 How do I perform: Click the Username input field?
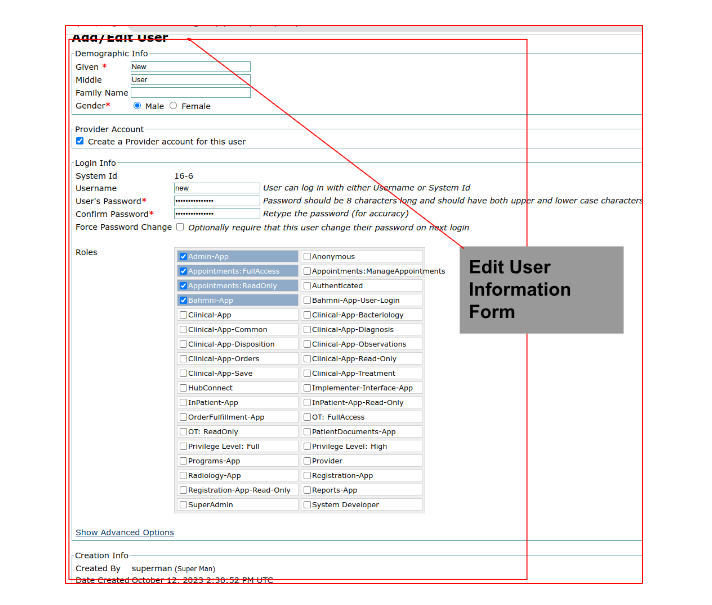(217, 188)
